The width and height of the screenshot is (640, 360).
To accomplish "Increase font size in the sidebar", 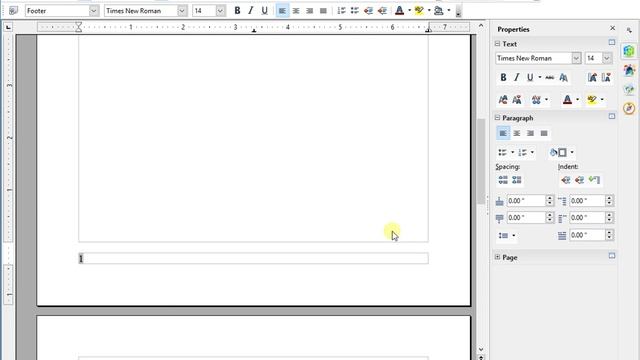I will click(x=592, y=78).
